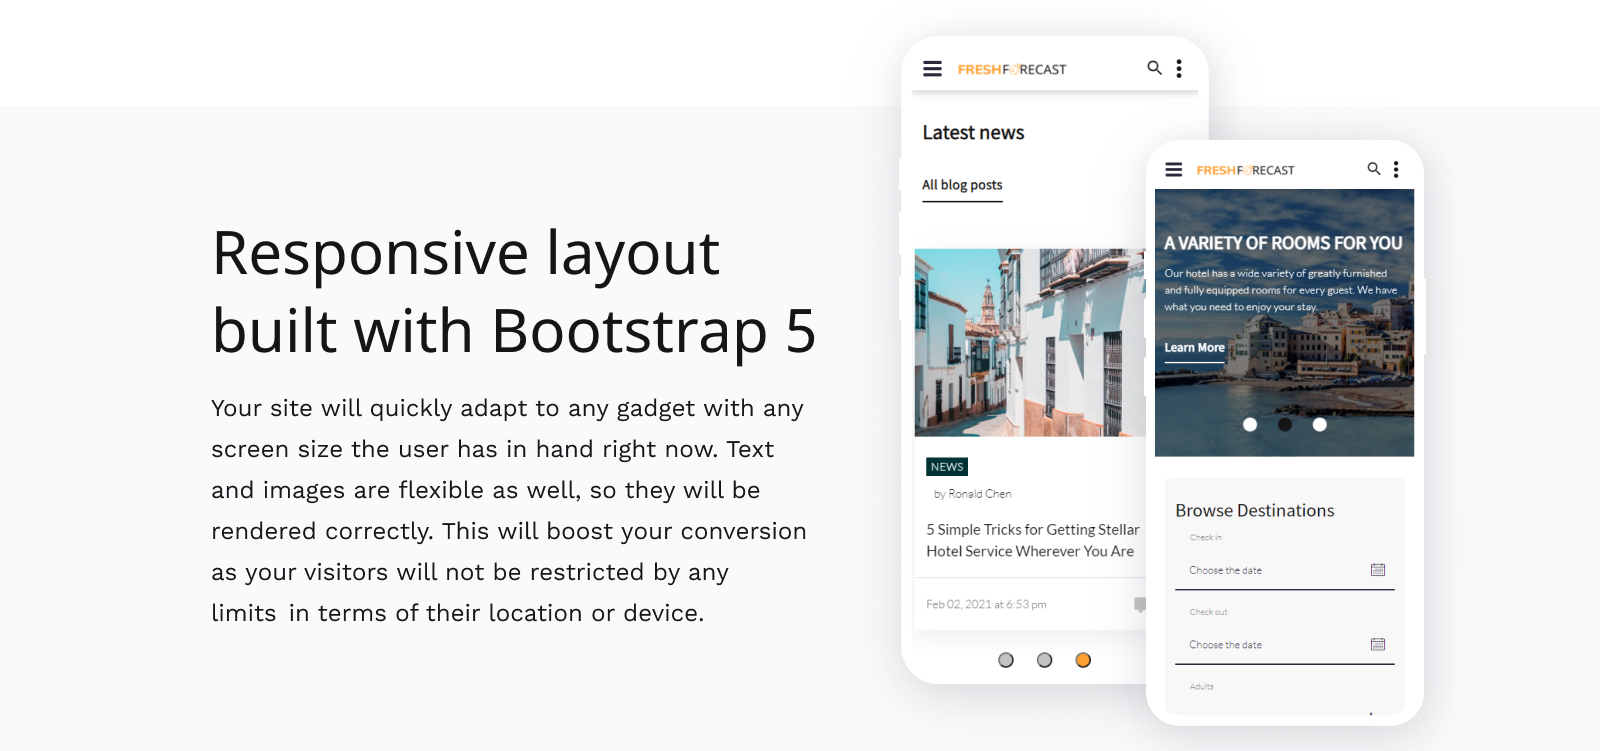Open hamburger menu on Latest news phone

(932, 69)
